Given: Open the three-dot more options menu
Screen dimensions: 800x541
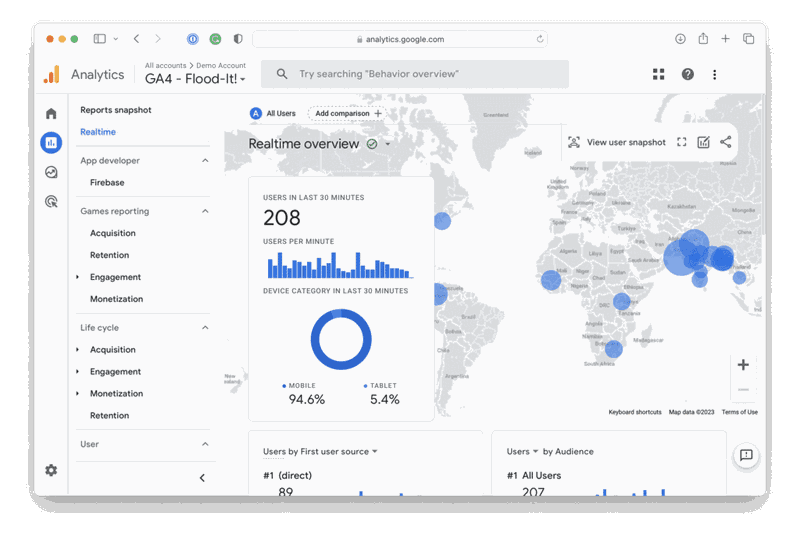Looking at the screenshot, I should (x=714, y=75).
